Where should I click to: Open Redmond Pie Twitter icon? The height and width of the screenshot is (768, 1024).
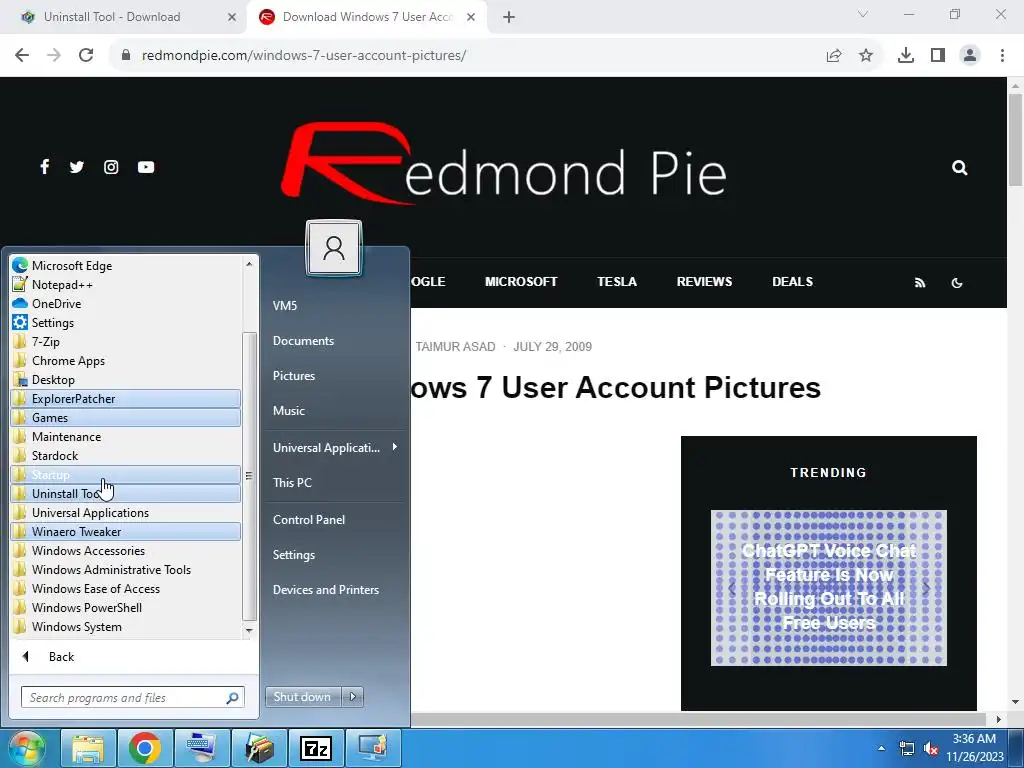pos(77,167)
